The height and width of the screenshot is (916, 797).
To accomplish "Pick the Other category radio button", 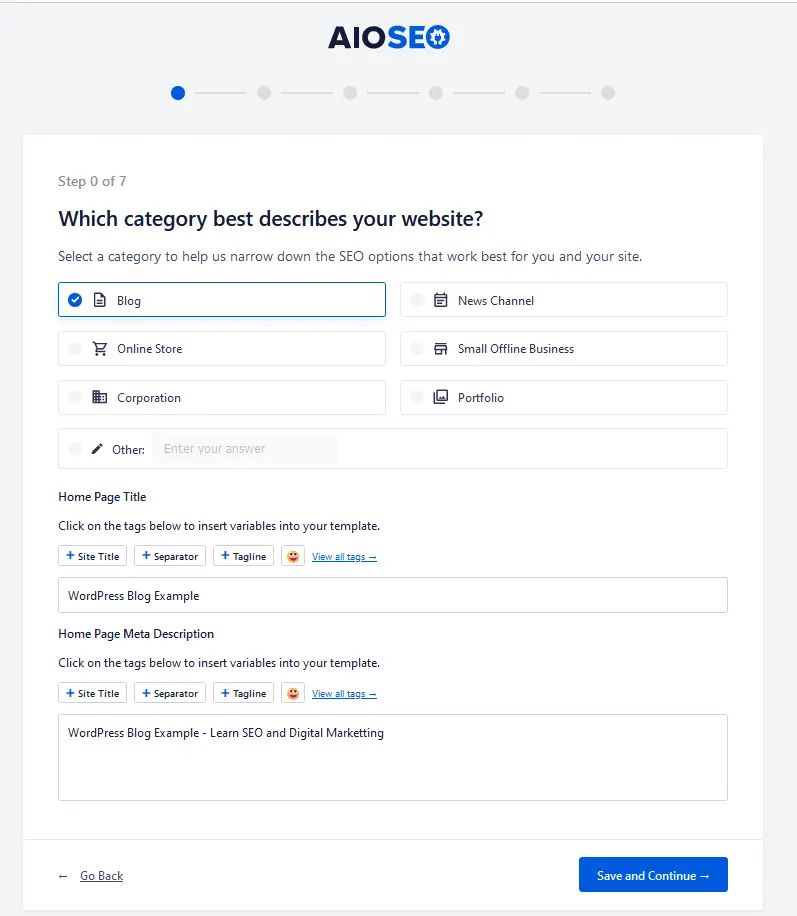I will click(75, 449).
